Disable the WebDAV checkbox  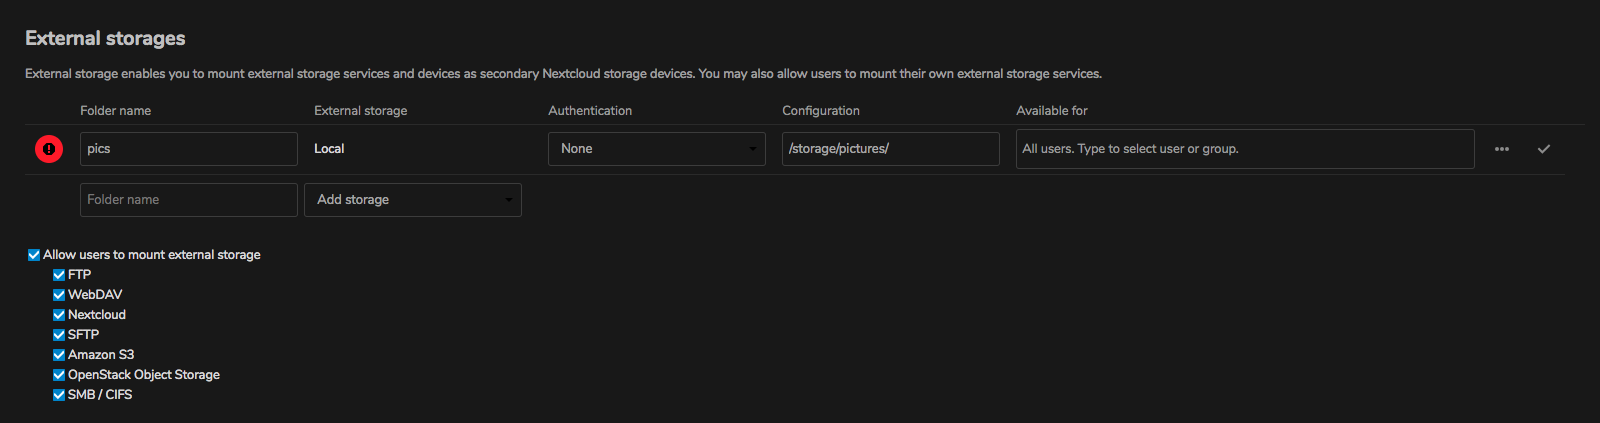tap(59, 295)
